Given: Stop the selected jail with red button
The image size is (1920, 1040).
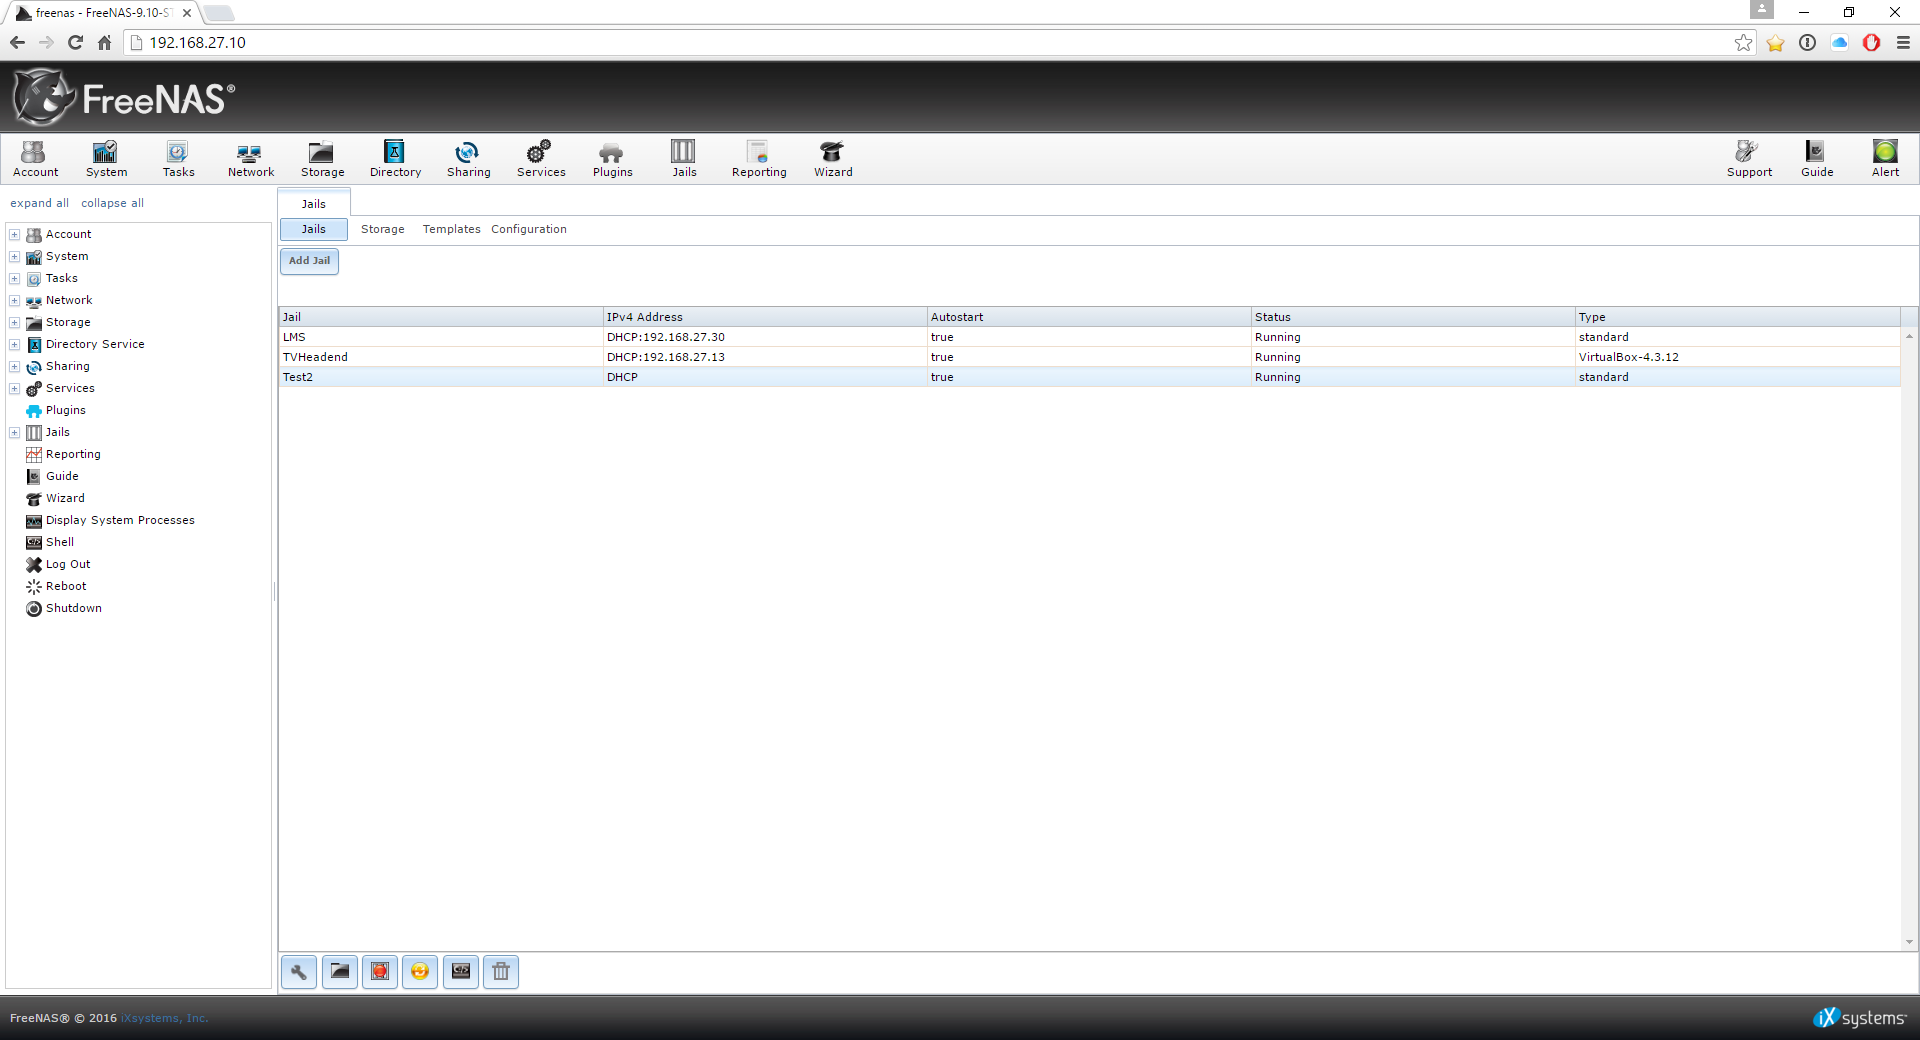Looking at the screenshot, I should 380,972.
